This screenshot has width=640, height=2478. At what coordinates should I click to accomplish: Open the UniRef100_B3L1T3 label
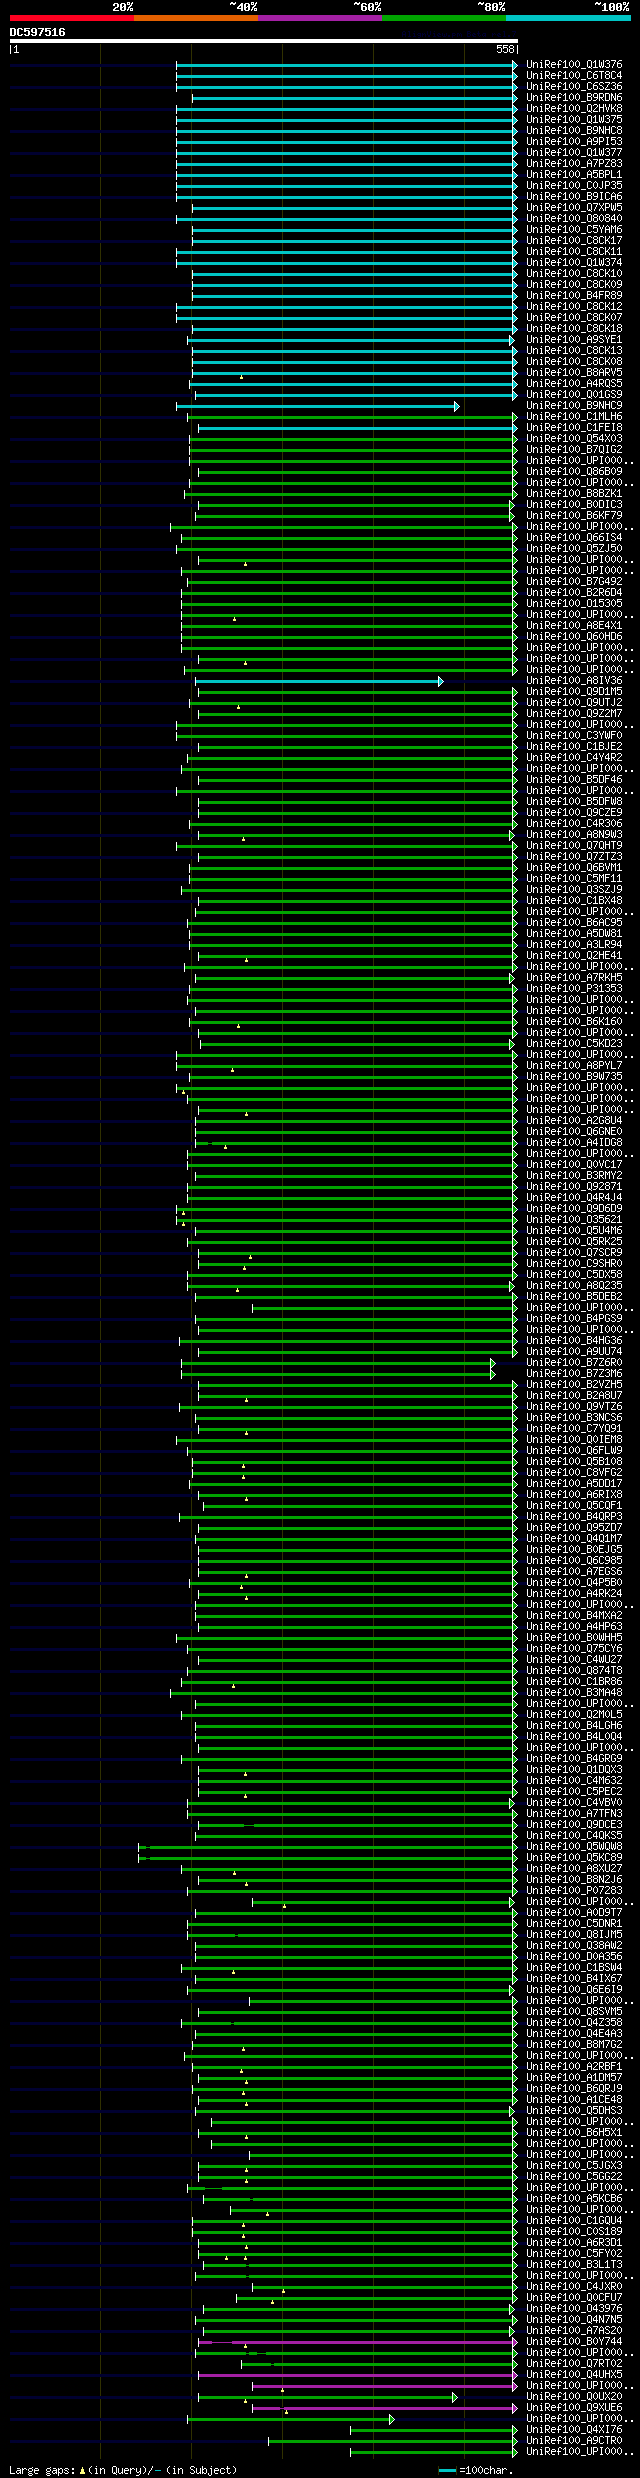point(574,2264)
